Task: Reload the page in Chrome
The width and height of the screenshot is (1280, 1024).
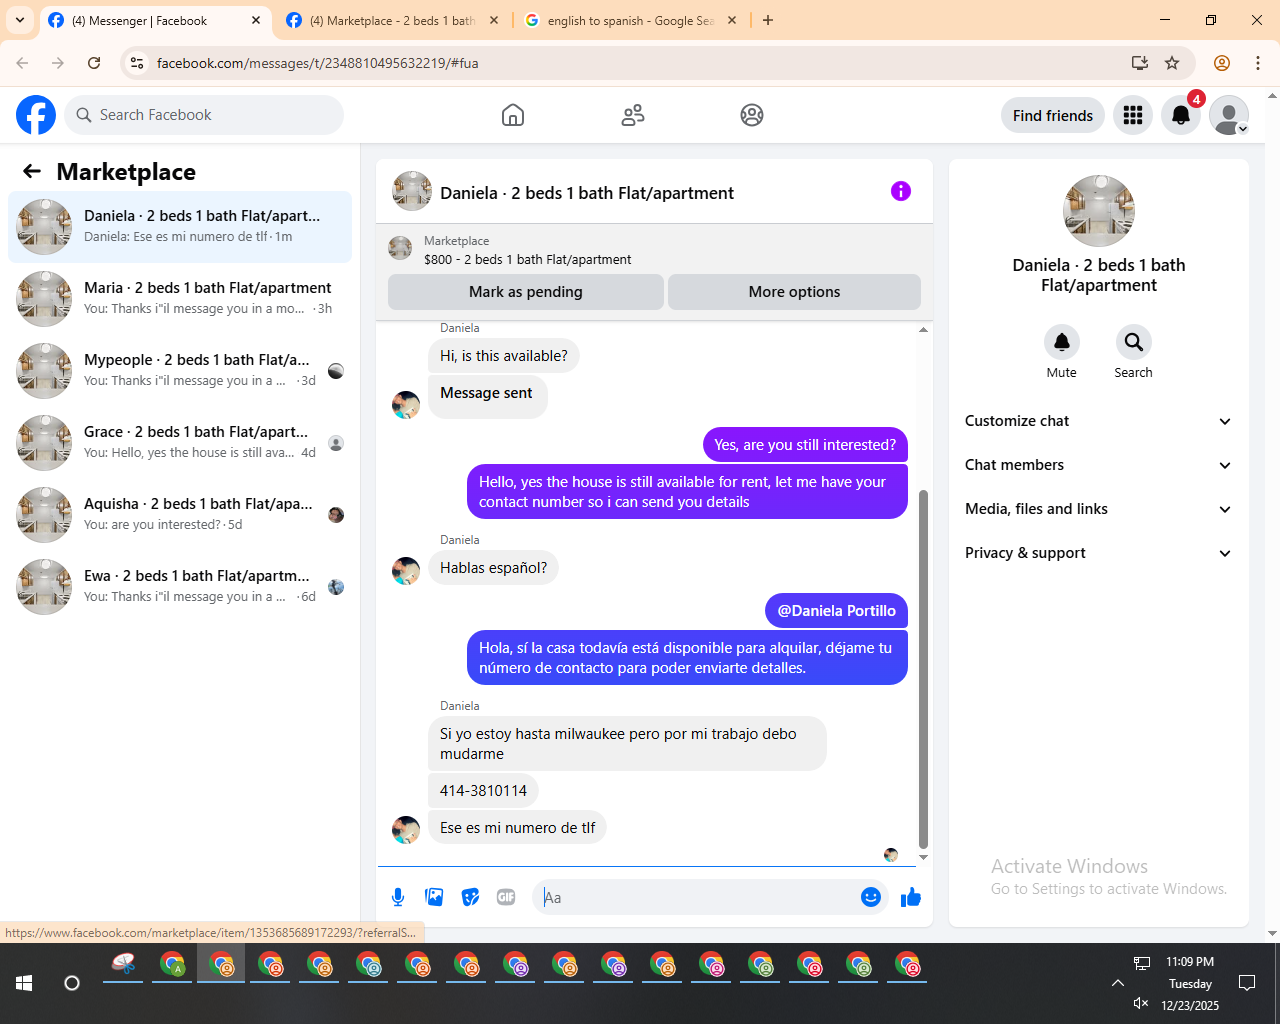Action: click(x=94, y=63)
